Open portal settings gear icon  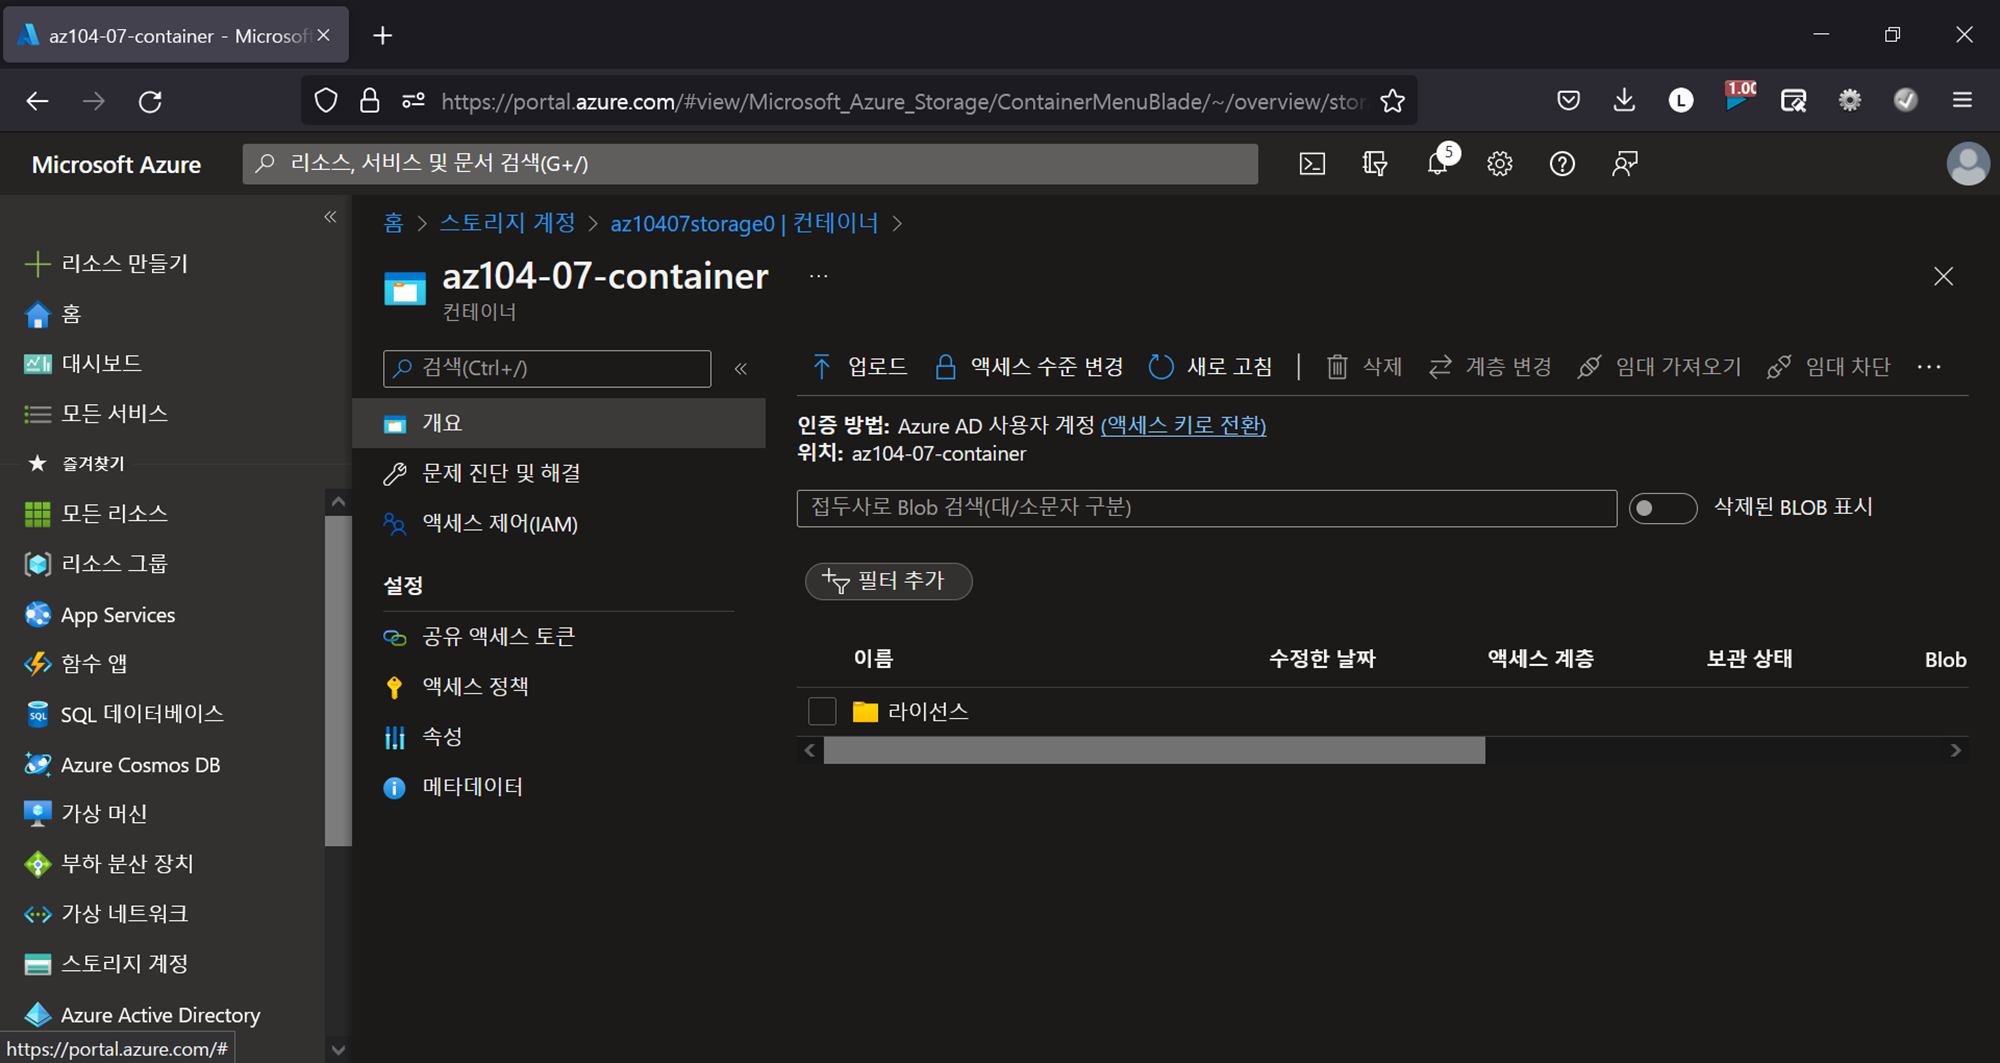[1499, 164]
